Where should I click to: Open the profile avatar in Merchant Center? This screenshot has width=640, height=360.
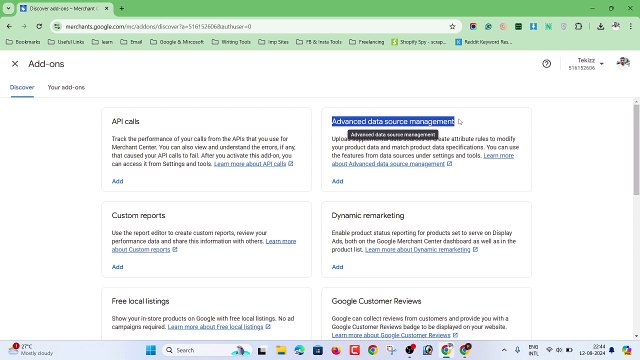pyautogui.click(x=623, y=63)
